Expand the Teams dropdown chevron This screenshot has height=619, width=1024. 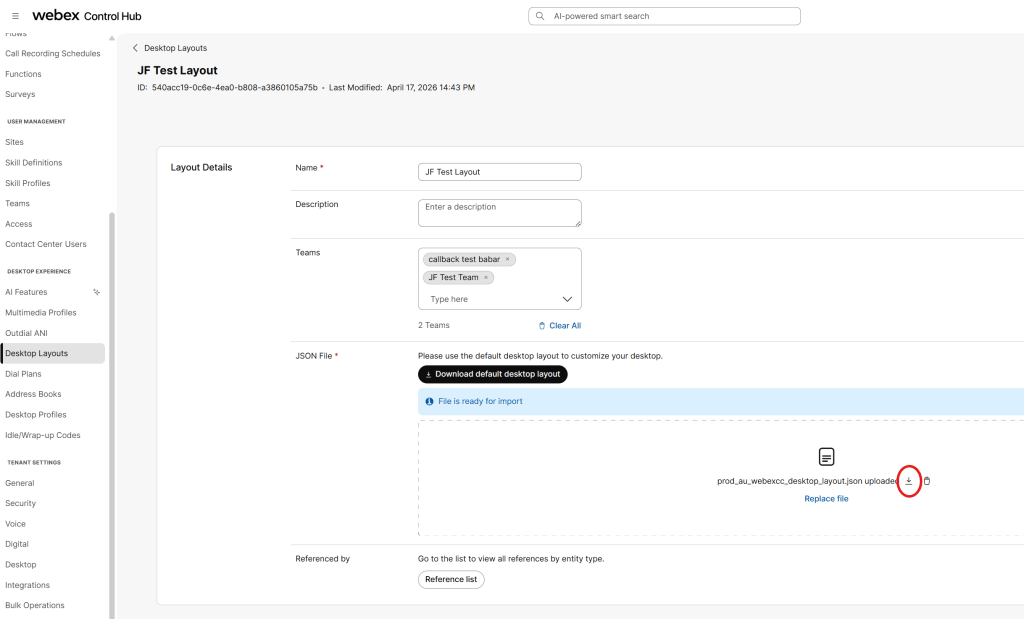pos(567,299)
